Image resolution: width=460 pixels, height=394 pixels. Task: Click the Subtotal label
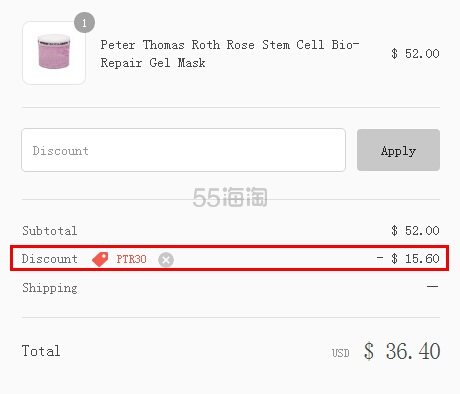(x=50, y=231)
